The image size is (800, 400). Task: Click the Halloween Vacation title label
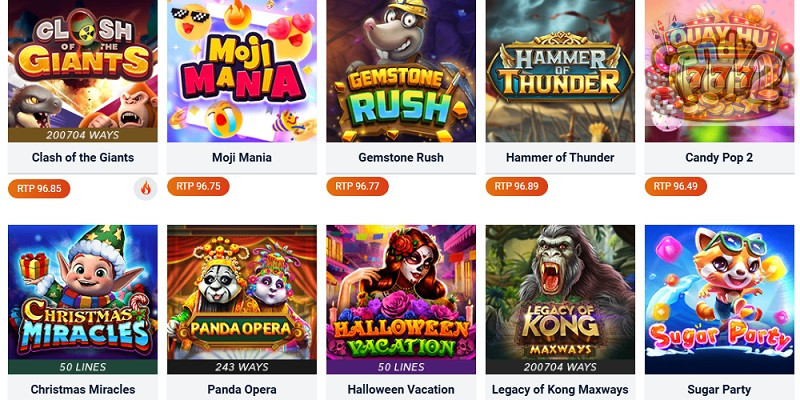coord(401,390)
